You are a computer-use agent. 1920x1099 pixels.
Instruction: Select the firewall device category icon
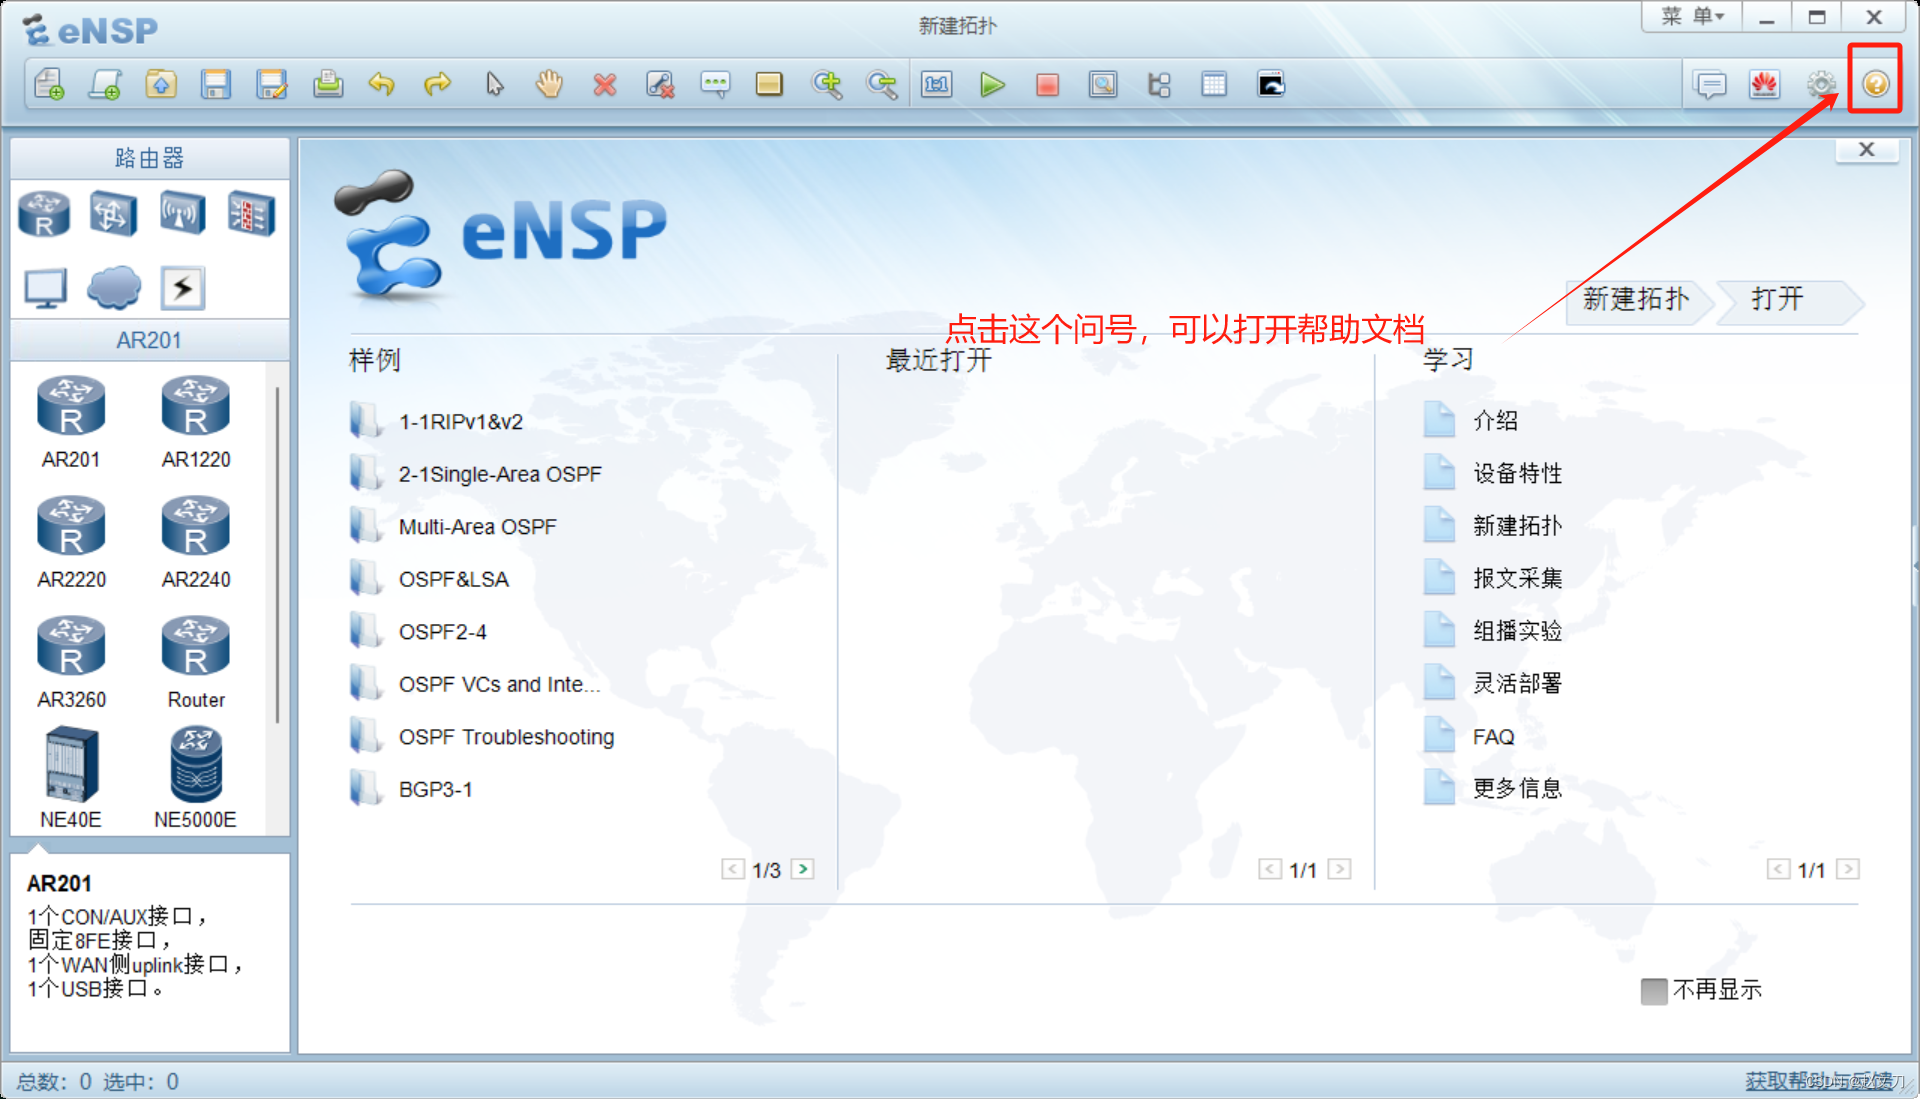pyautogui.click(x=250, y=213)
